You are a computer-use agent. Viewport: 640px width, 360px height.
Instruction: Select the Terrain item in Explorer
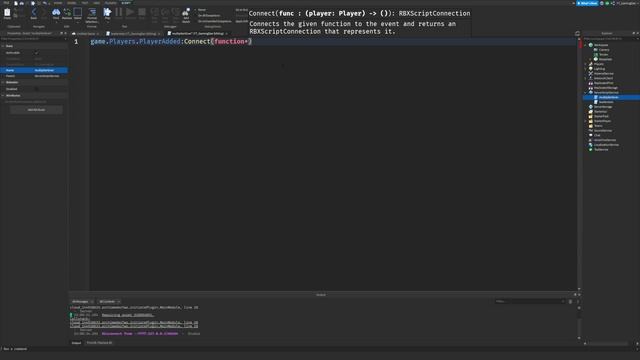point(603,54)
